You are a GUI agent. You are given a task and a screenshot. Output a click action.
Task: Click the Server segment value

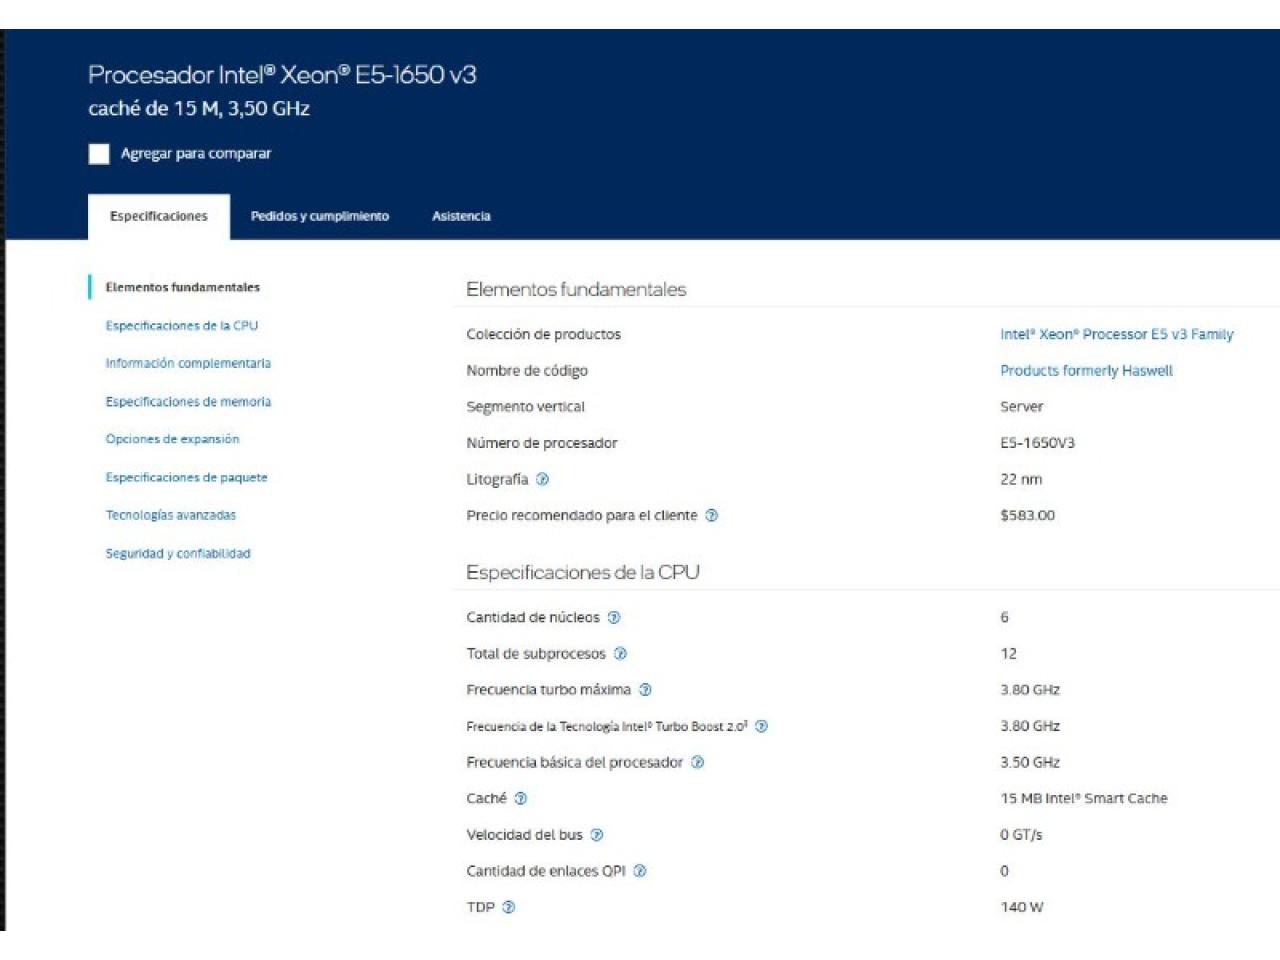(x=1021, y=406)
